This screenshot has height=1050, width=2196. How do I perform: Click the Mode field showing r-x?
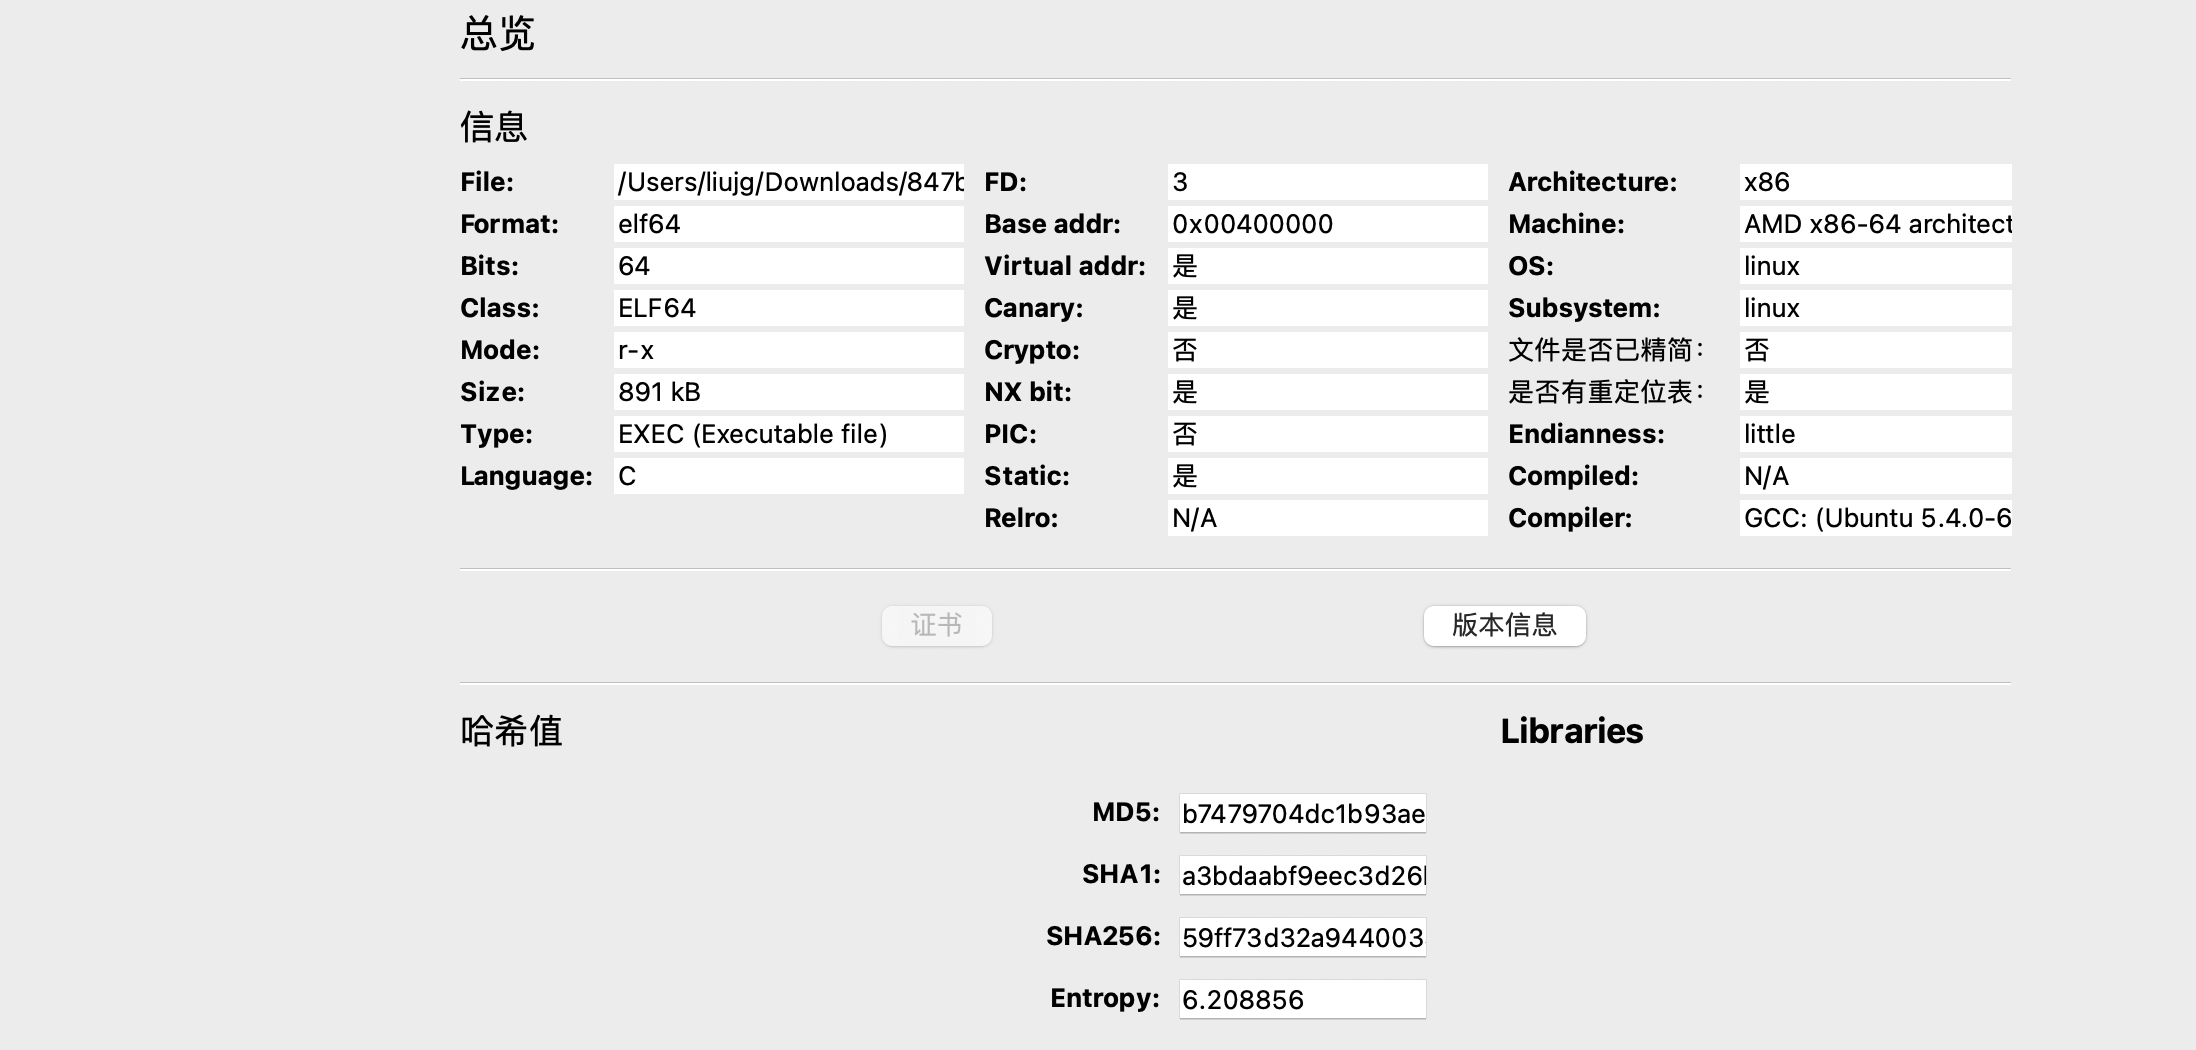click(x=788, y=350)
